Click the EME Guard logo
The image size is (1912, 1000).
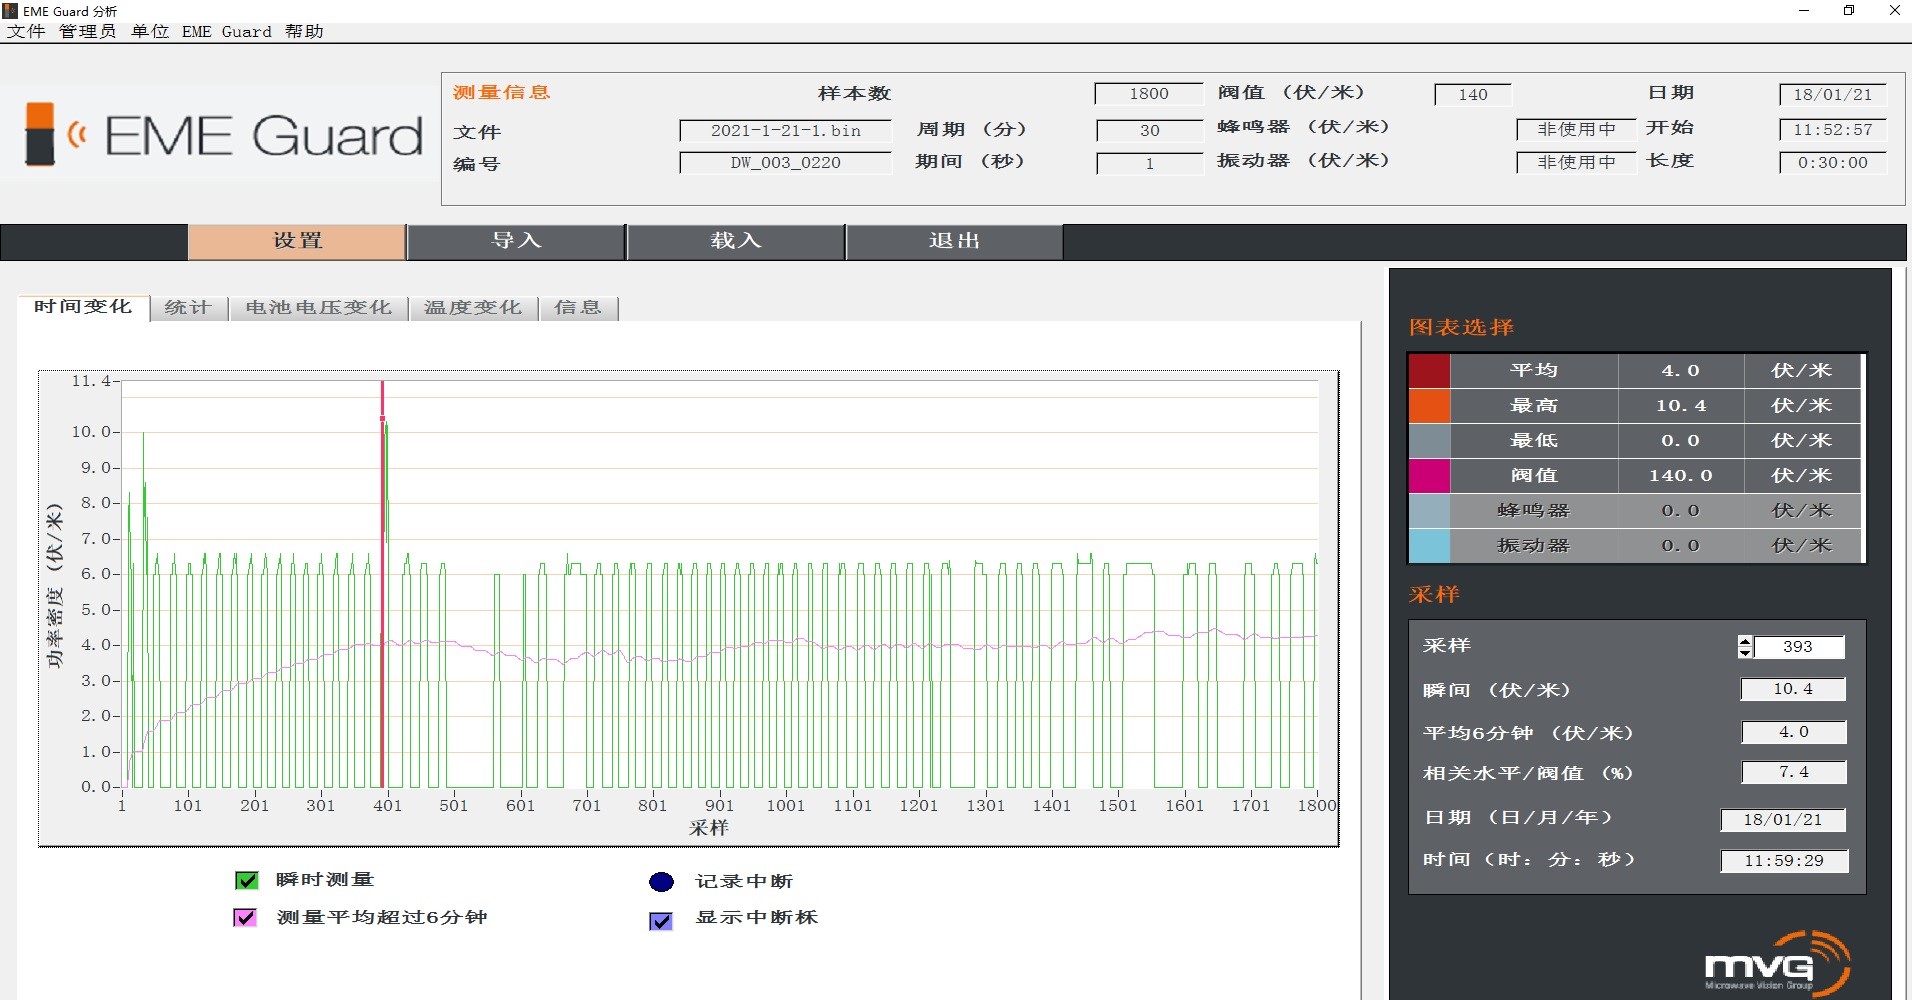click(x=222, y=135)
